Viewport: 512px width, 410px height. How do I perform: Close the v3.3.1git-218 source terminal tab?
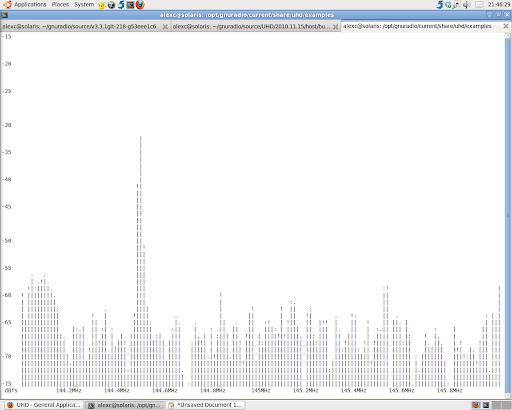165,27
